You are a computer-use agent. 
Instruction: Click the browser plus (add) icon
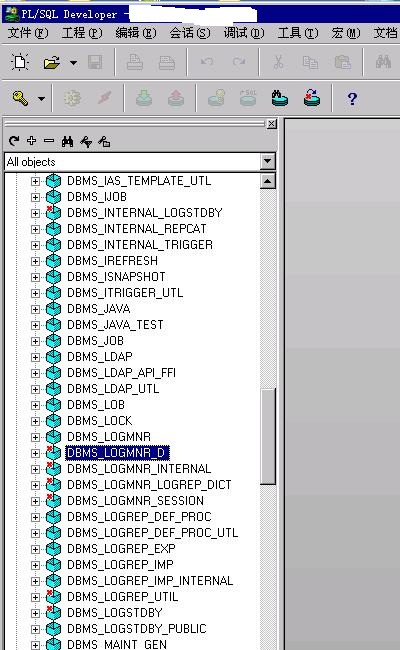(32, 141)
